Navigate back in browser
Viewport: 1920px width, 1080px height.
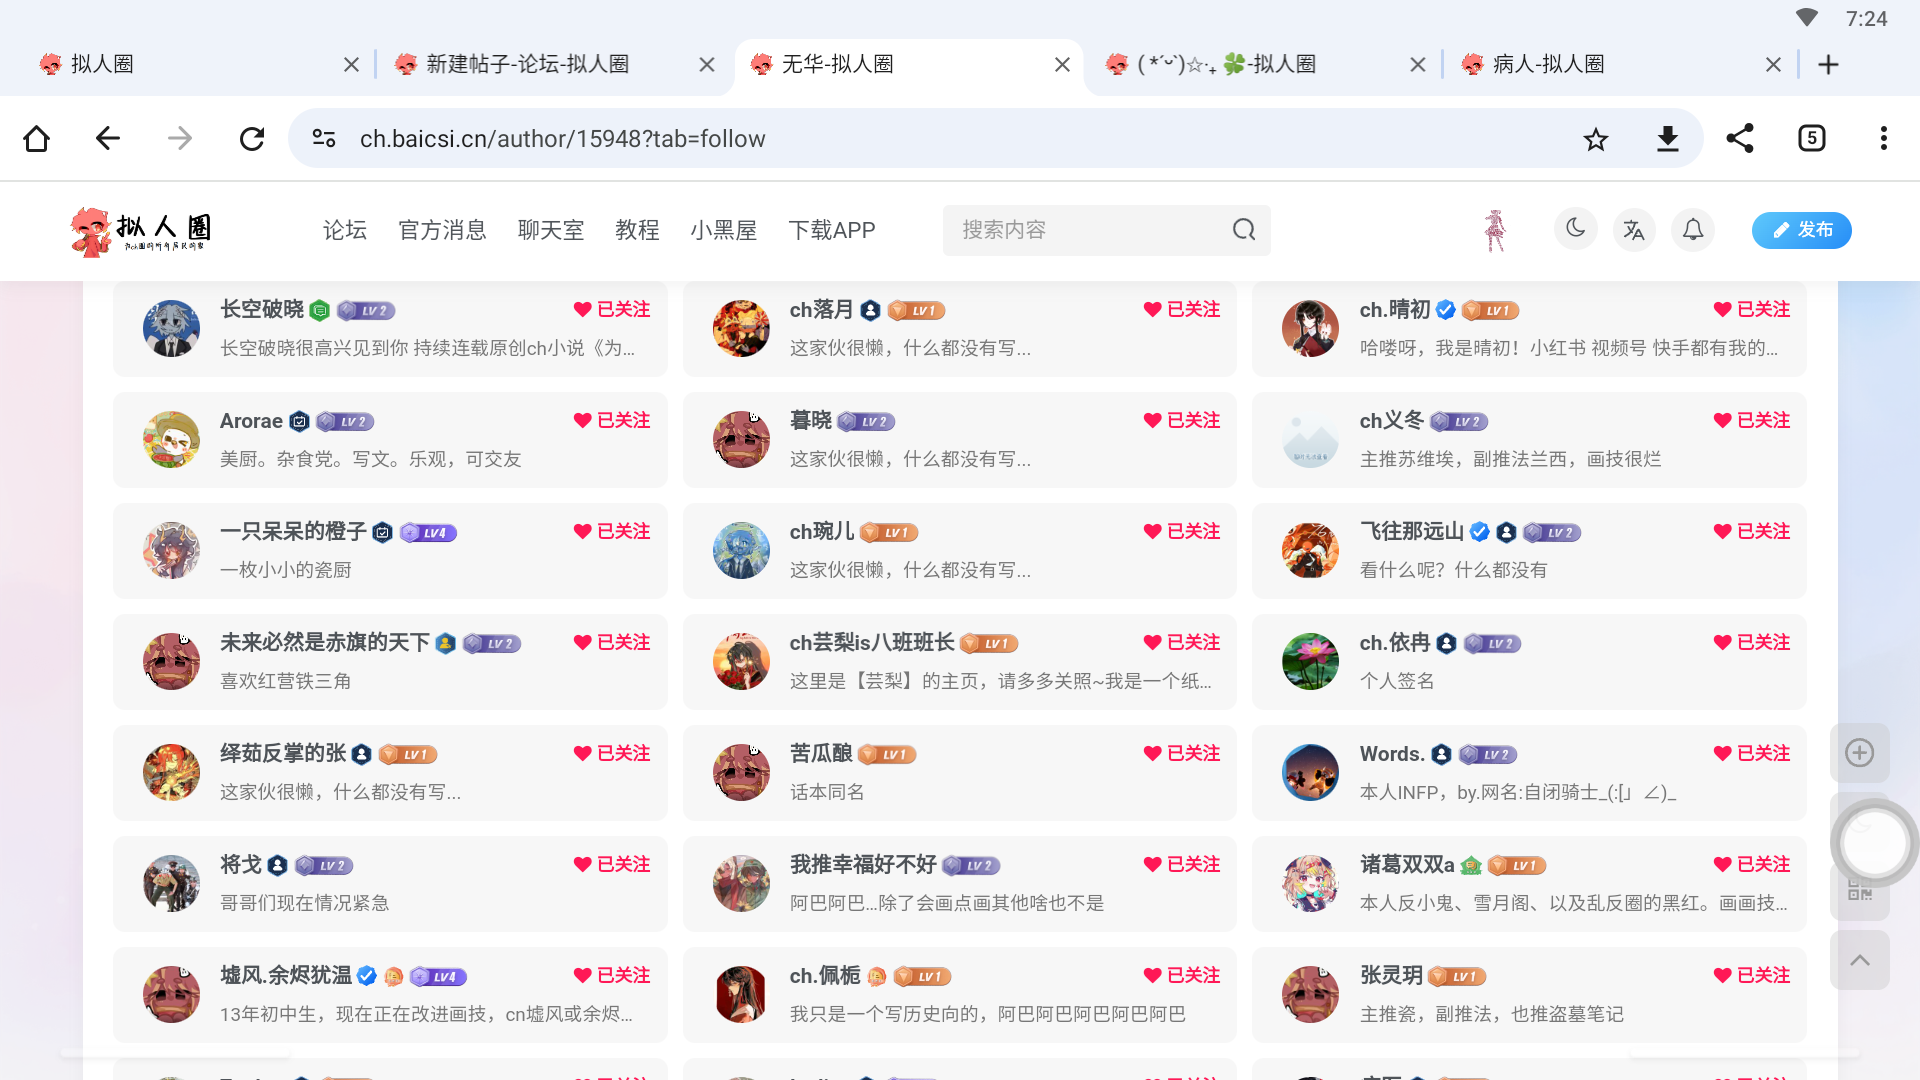(x=108, y=138)
